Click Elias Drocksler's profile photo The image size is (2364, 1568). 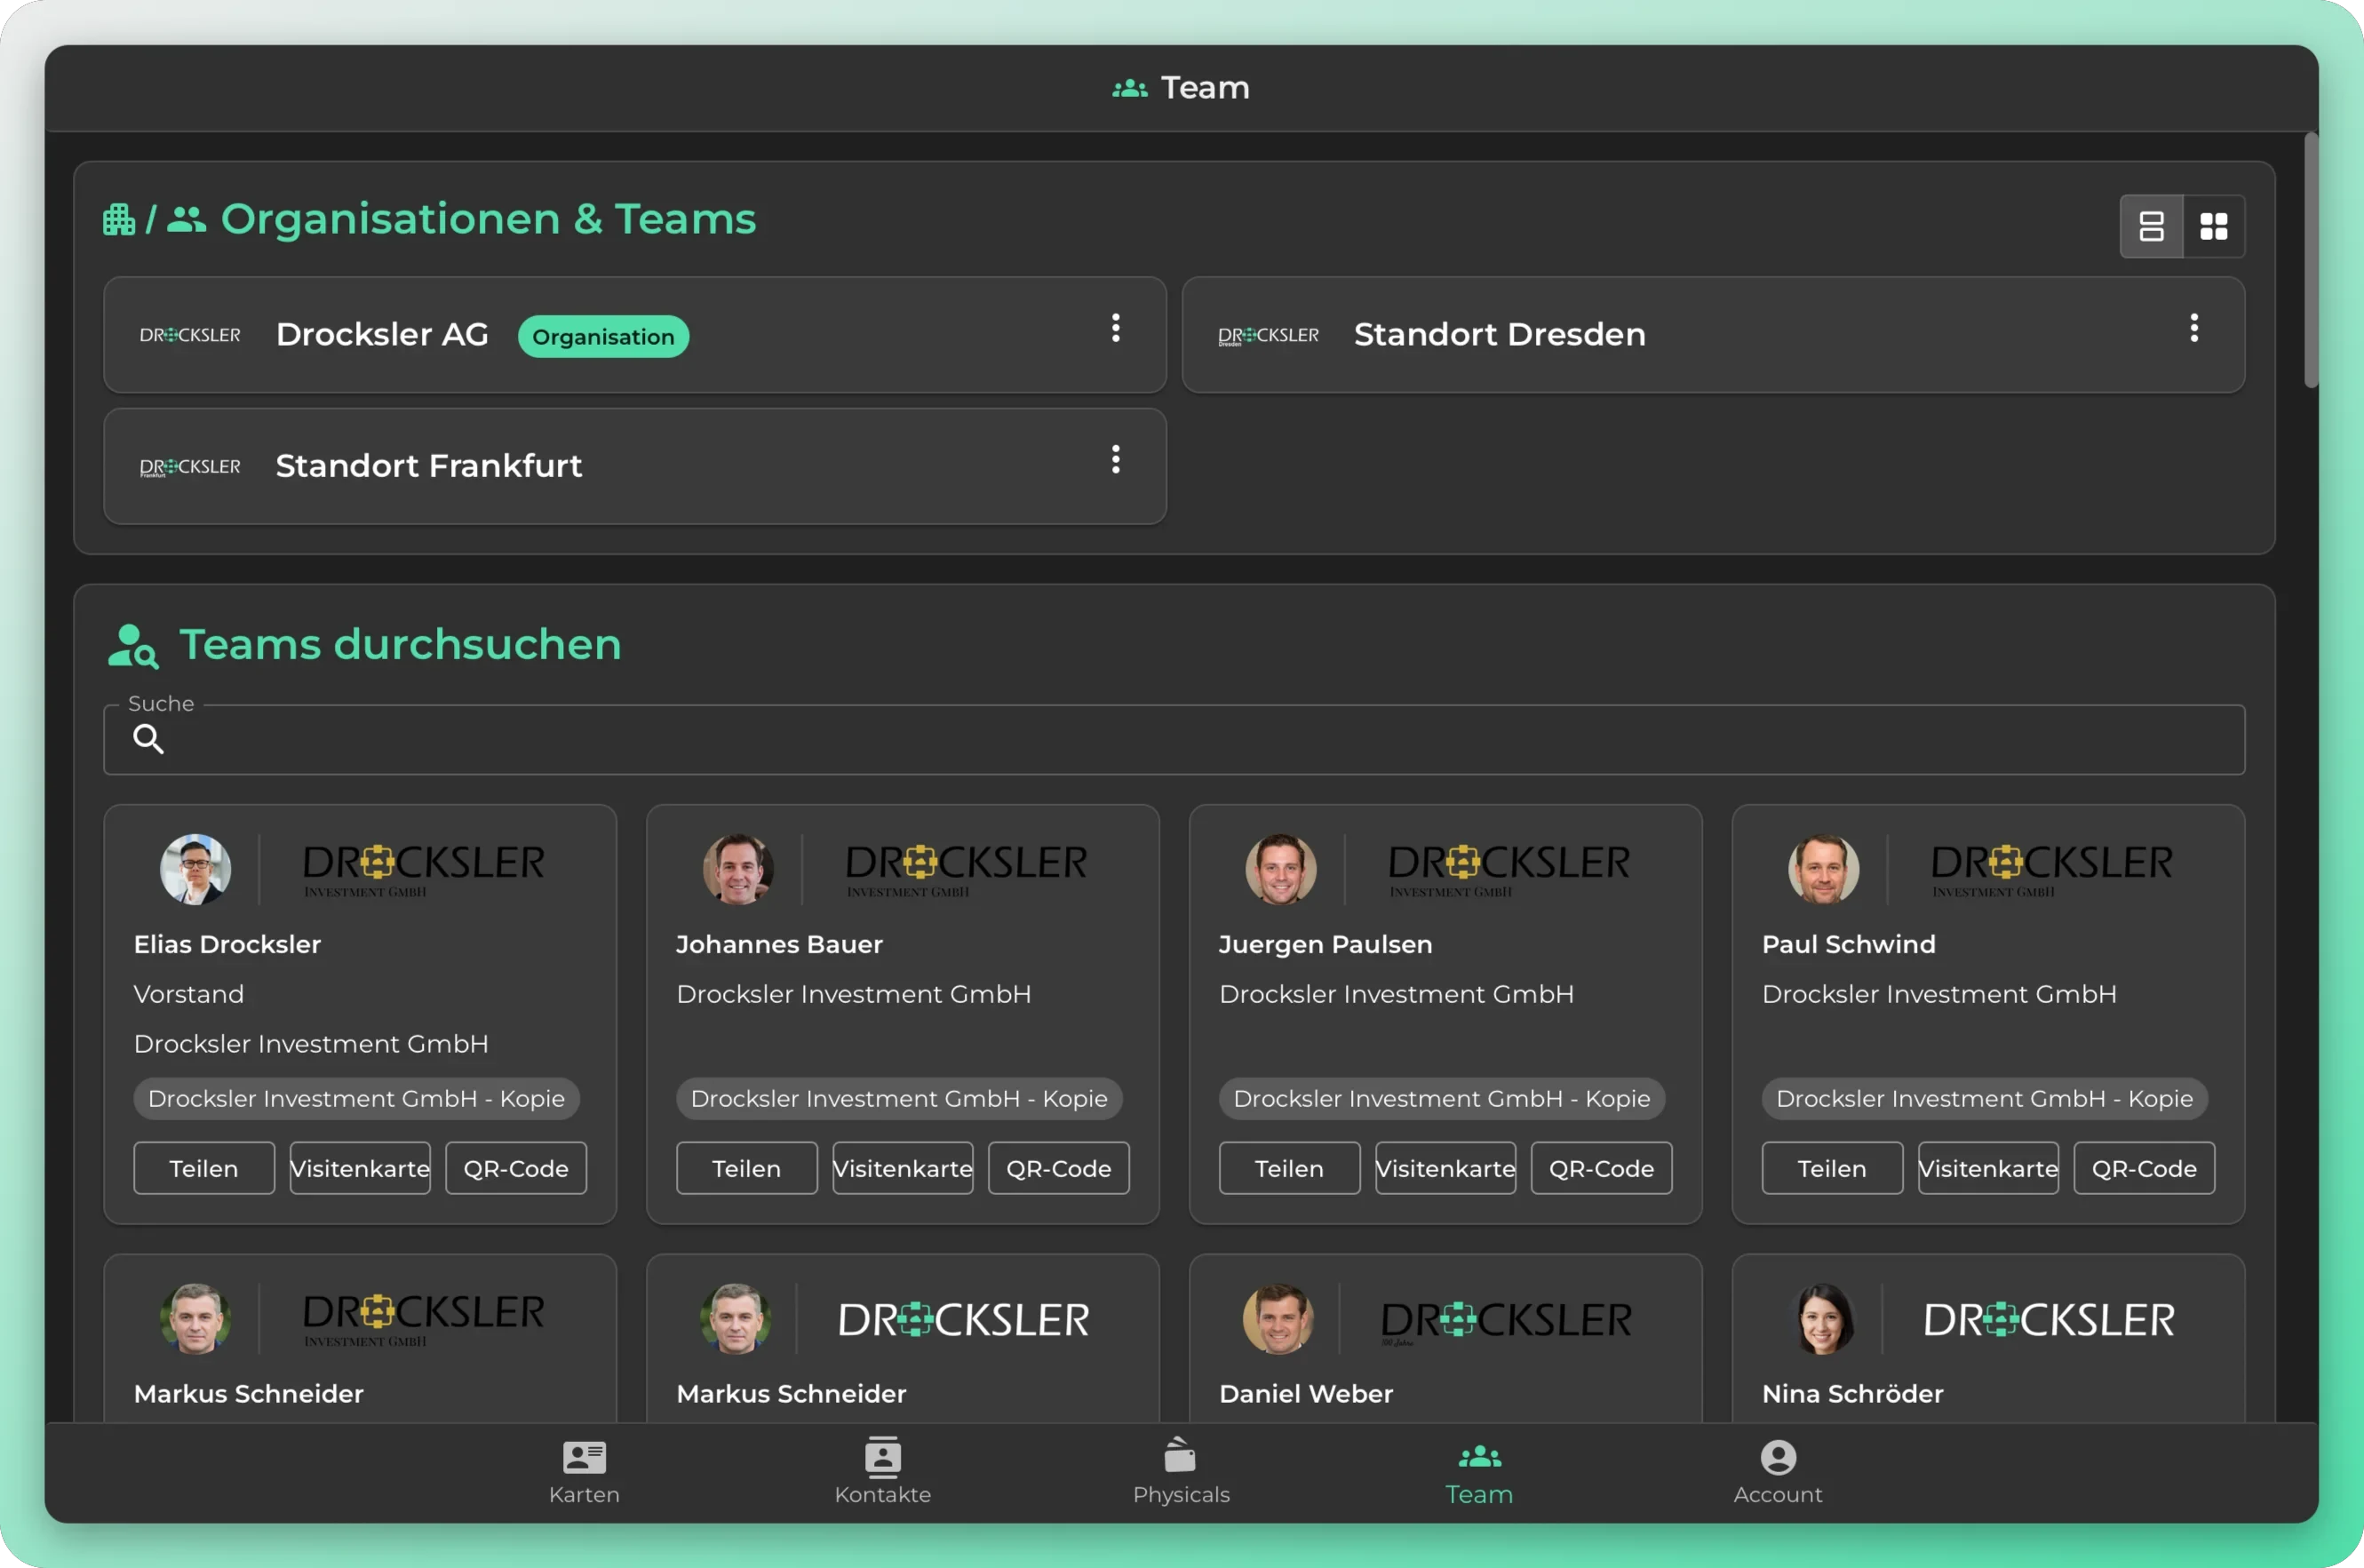point(195,869)
